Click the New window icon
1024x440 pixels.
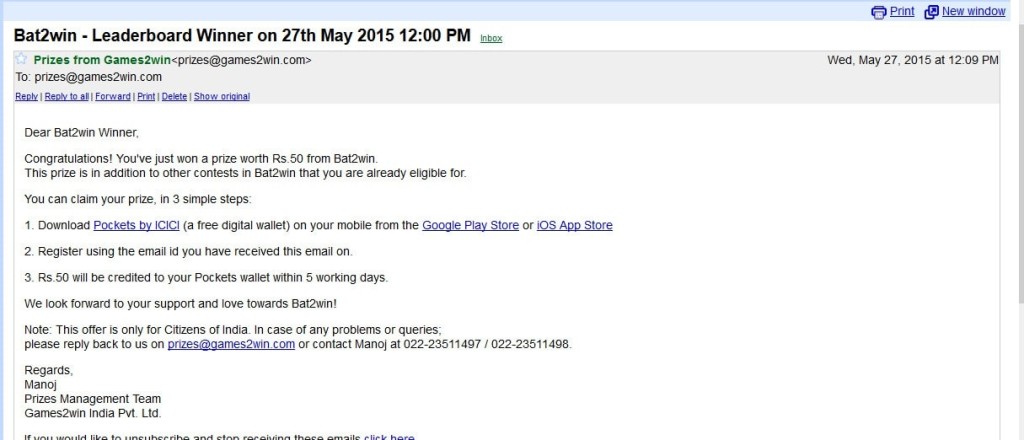coord(932,12)
